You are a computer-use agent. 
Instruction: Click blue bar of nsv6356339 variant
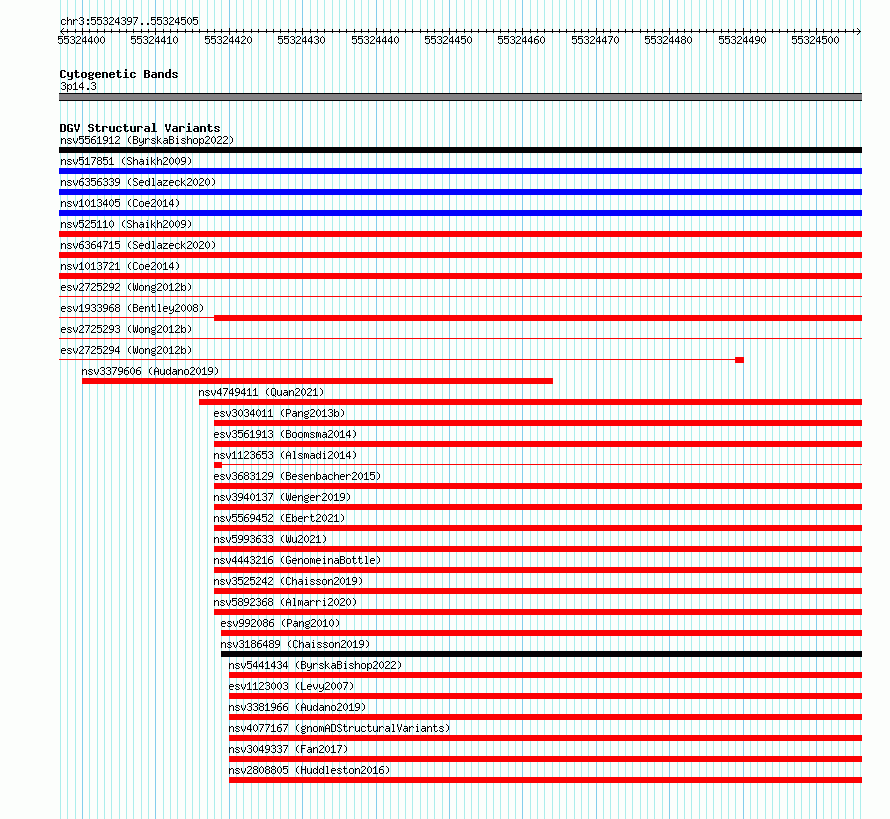tap(460, 192)
